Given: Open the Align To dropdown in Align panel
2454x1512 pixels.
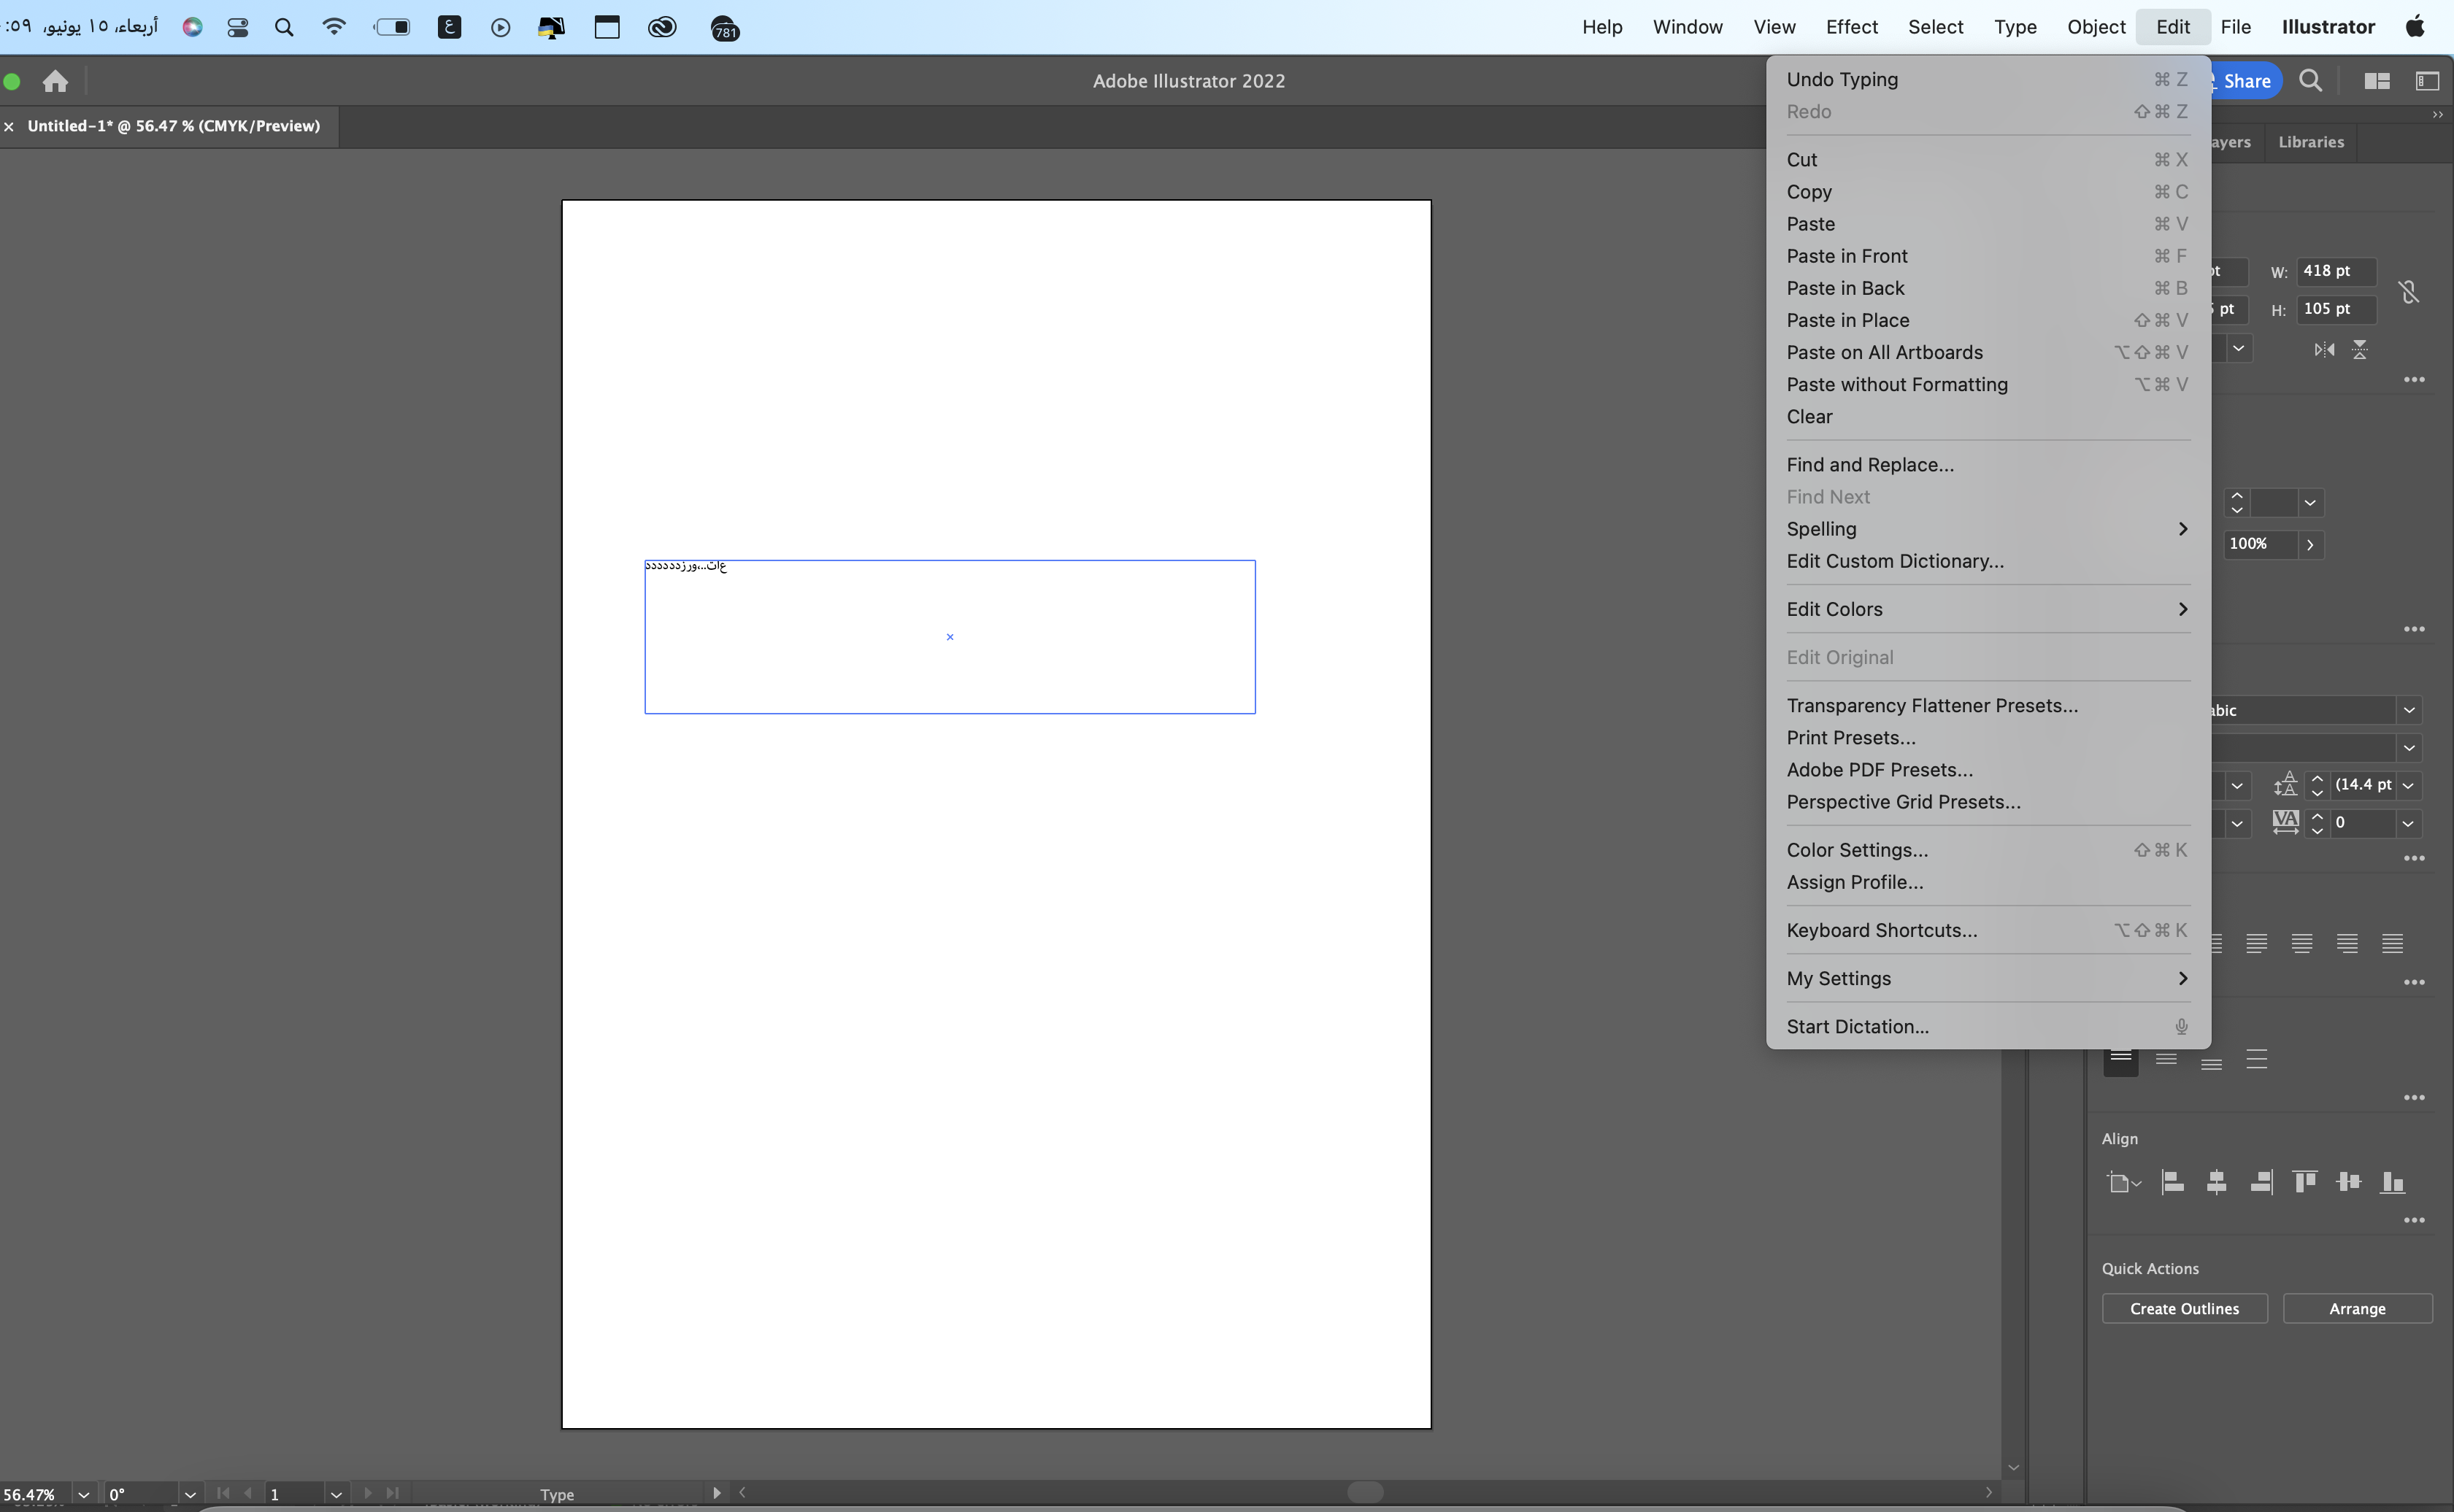Looking at the screenshot, I should click(2122, 1182).
